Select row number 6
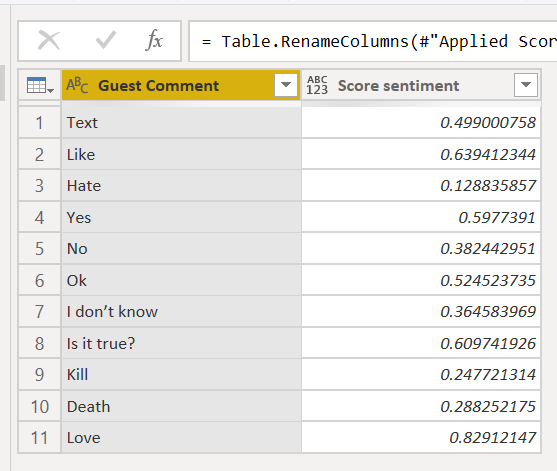 [x=39, y=281]
